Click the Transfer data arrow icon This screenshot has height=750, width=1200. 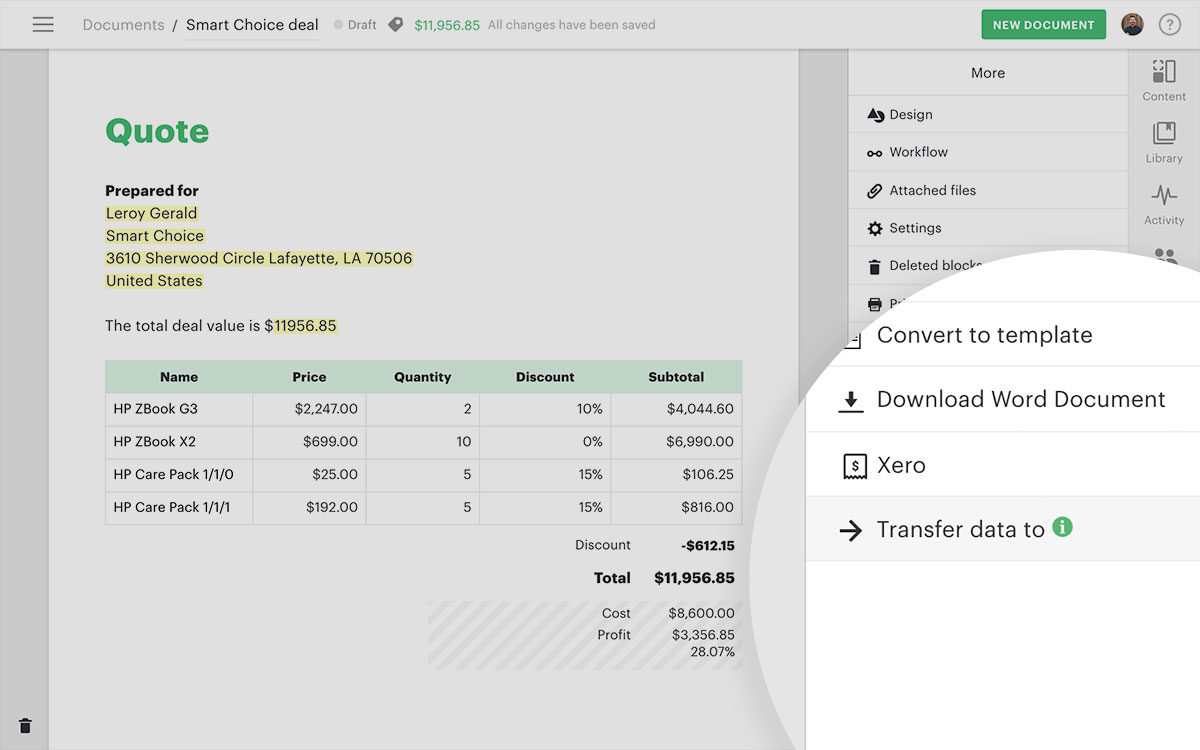[x=850, y=530]
